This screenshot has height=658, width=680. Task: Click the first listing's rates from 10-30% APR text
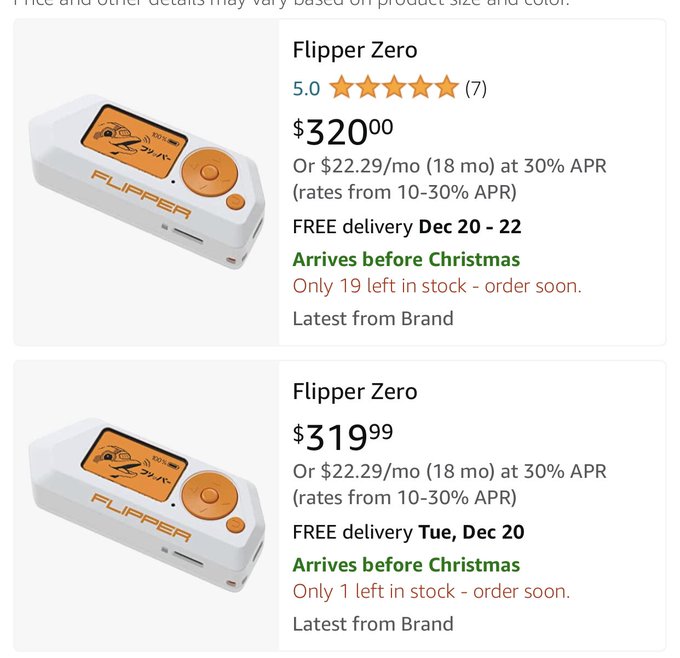pos(404,191)
